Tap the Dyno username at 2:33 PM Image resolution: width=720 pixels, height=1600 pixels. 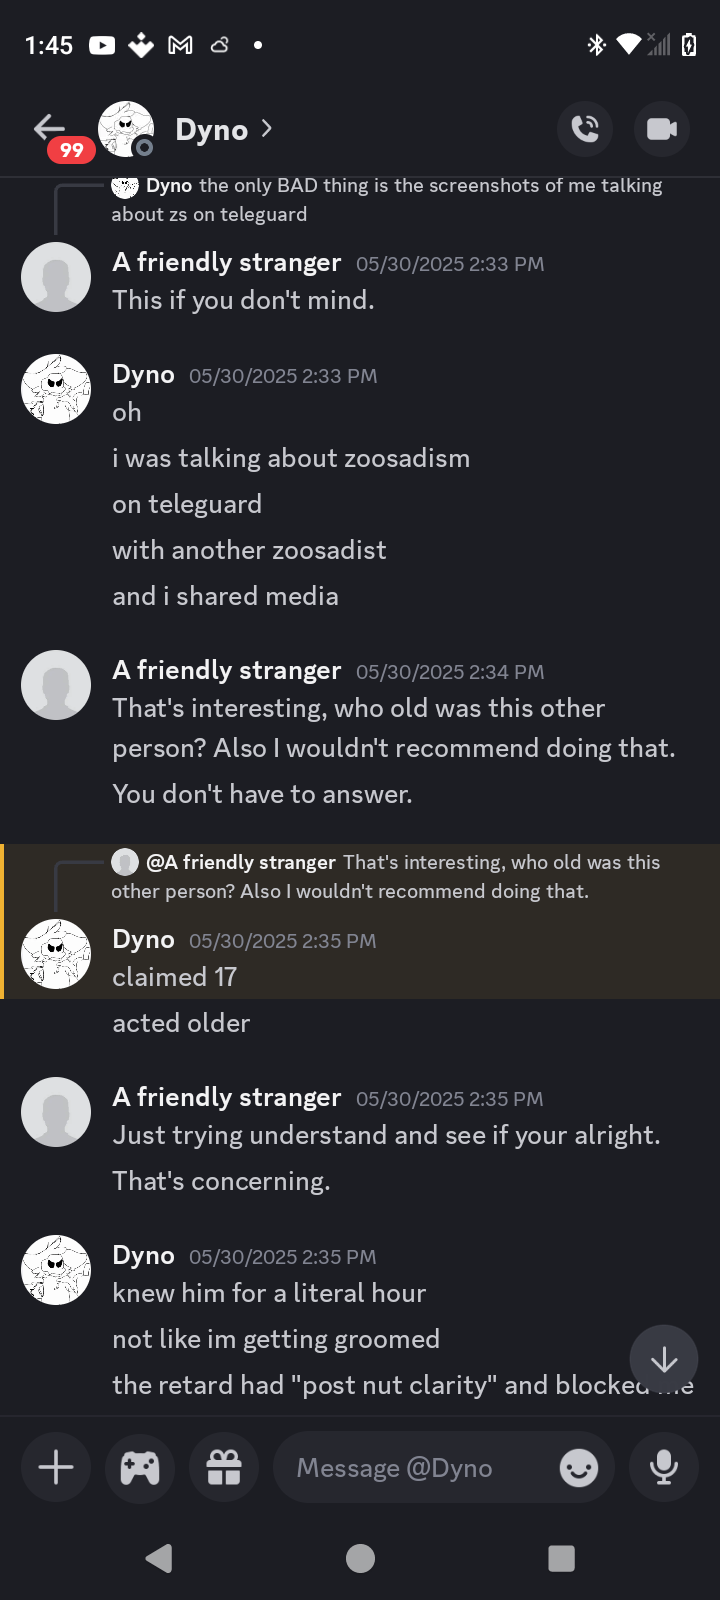coord(143,375)
